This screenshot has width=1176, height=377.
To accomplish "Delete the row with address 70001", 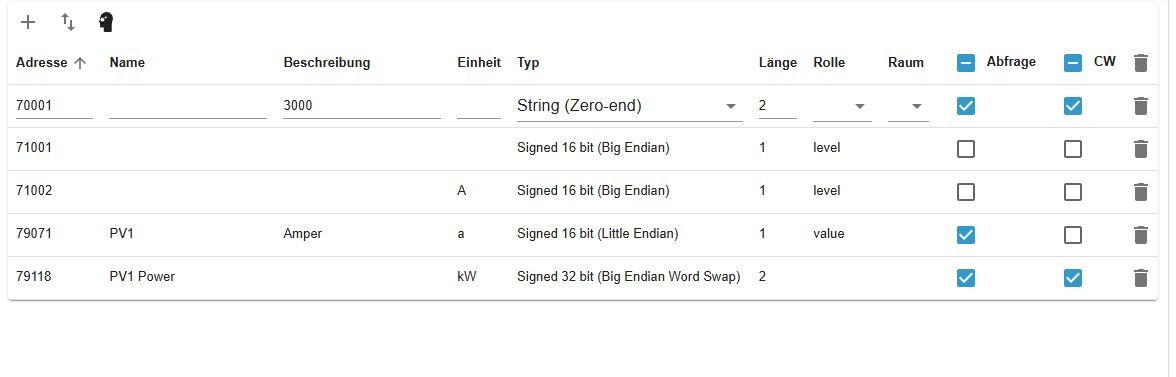I will tap(1141, 106).
